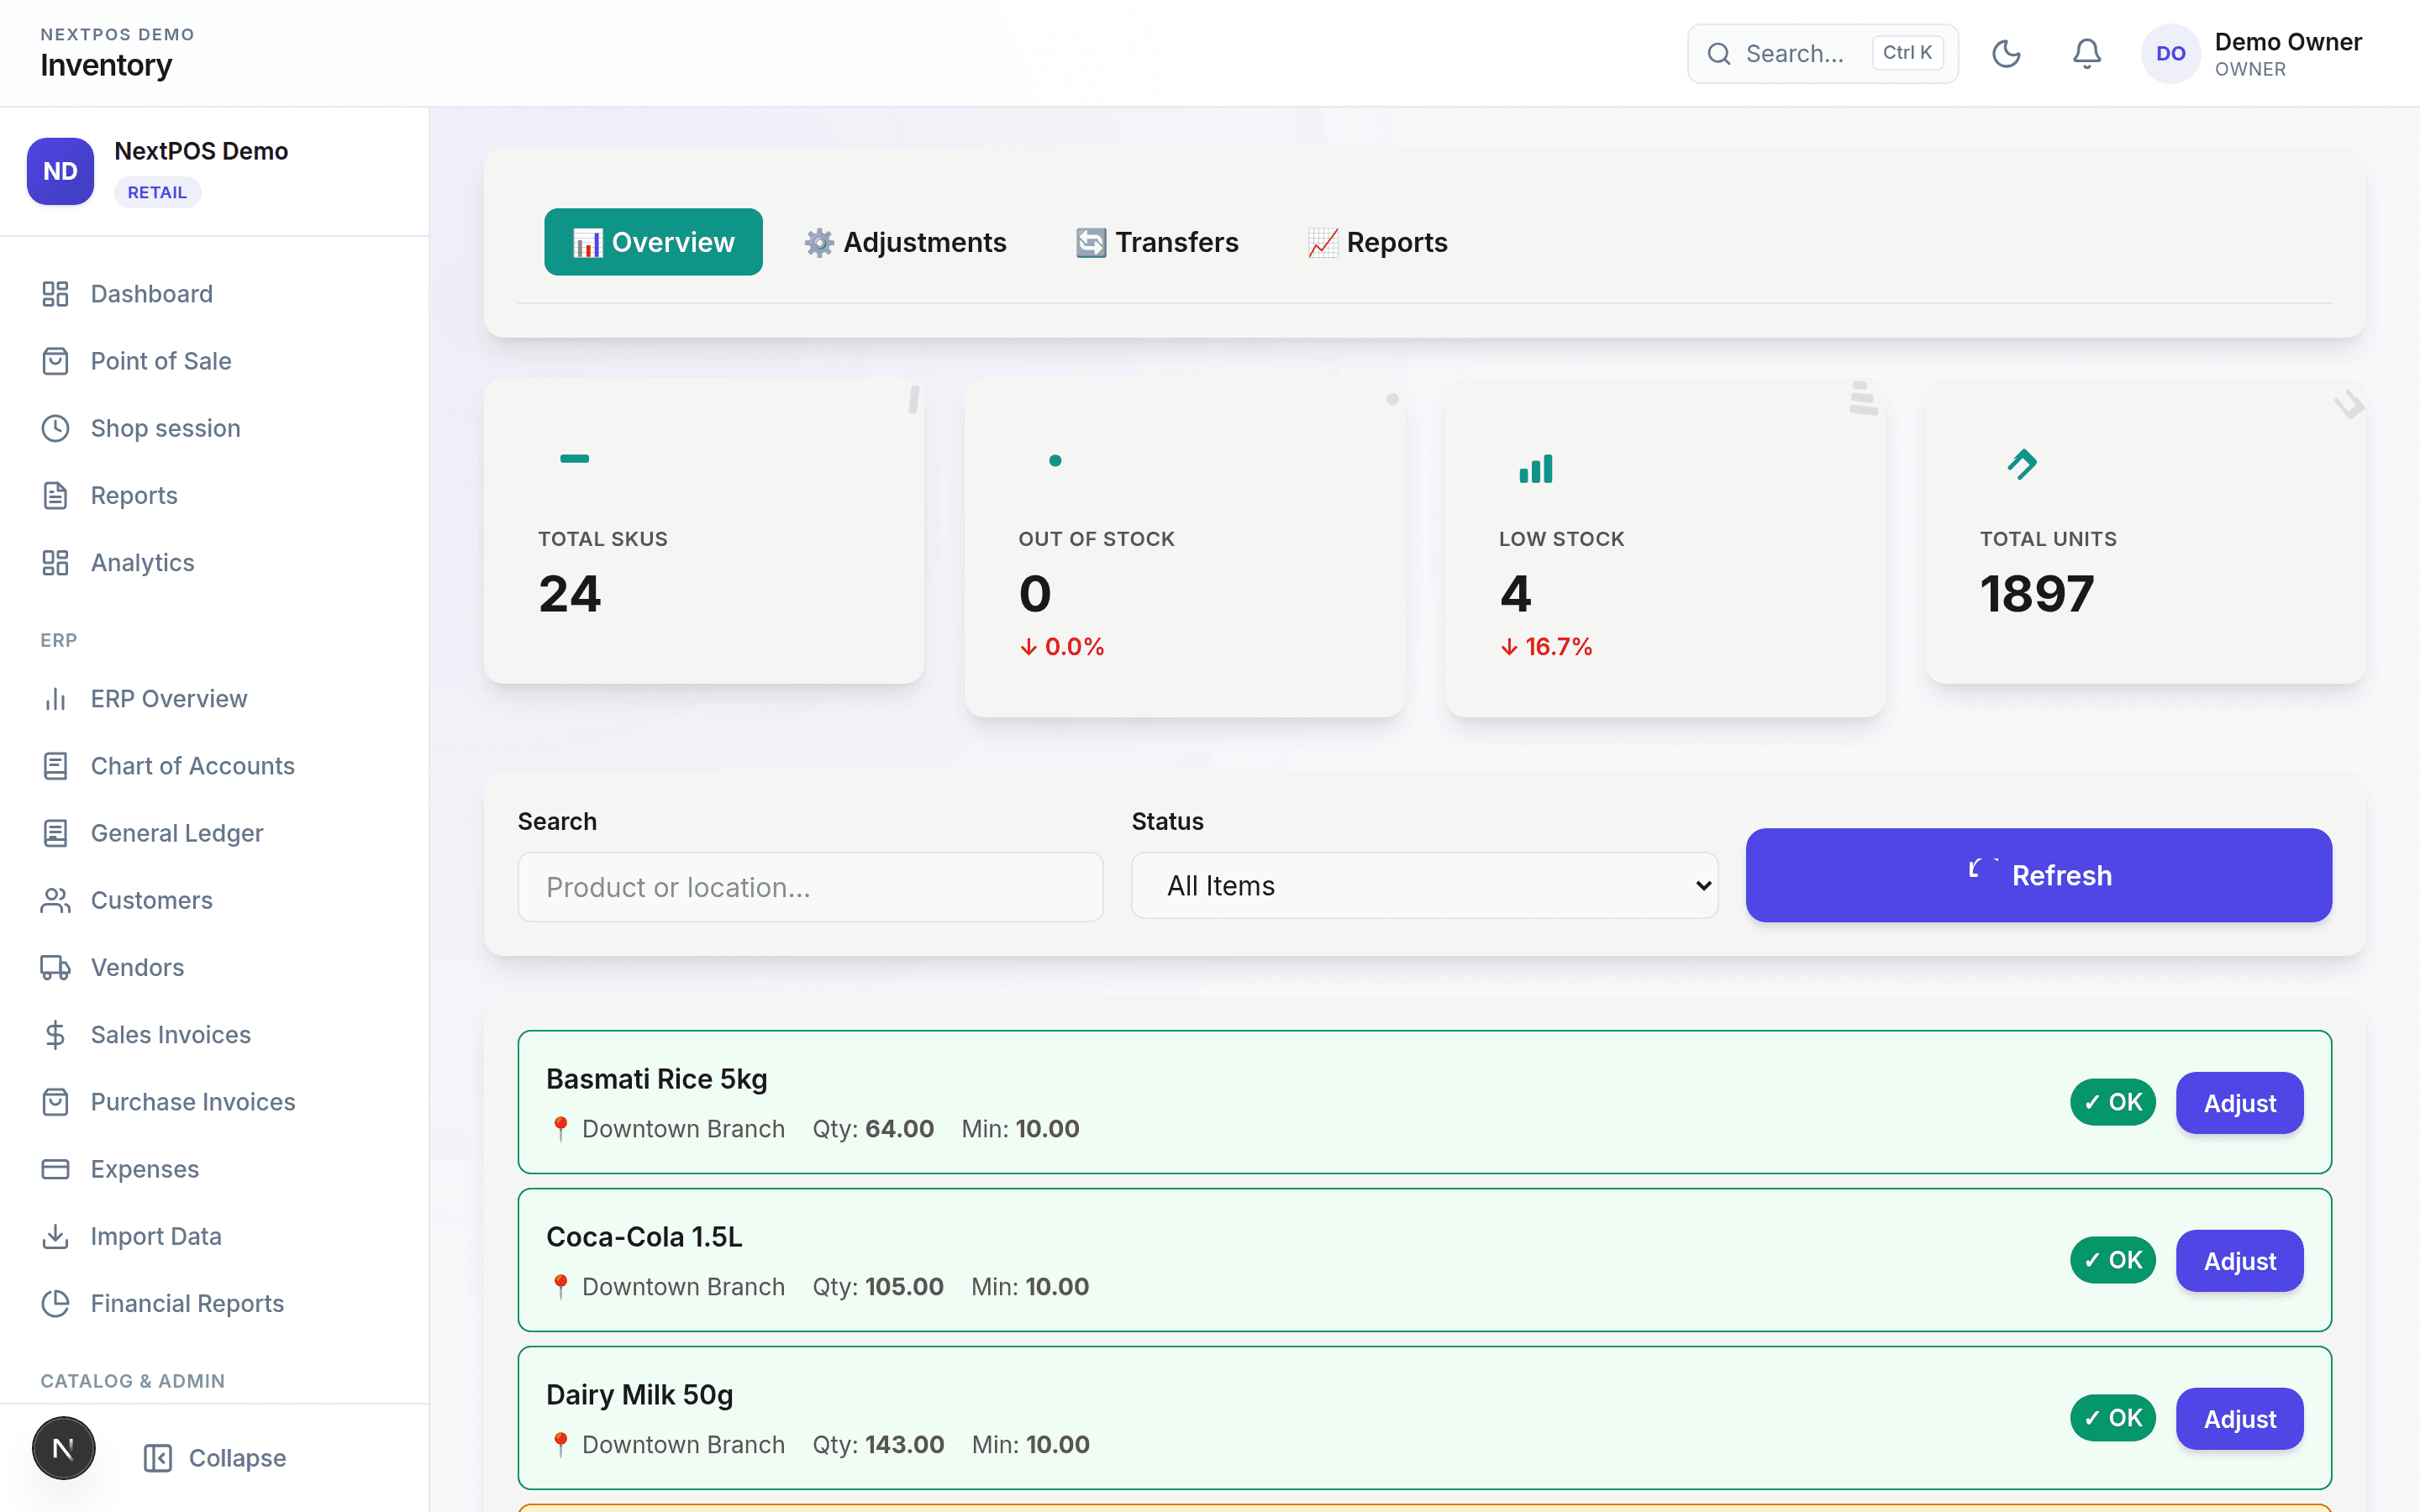Switch to the Adjustments tab
Screen dimensions: 2420x1512
(x=905, y=242)
